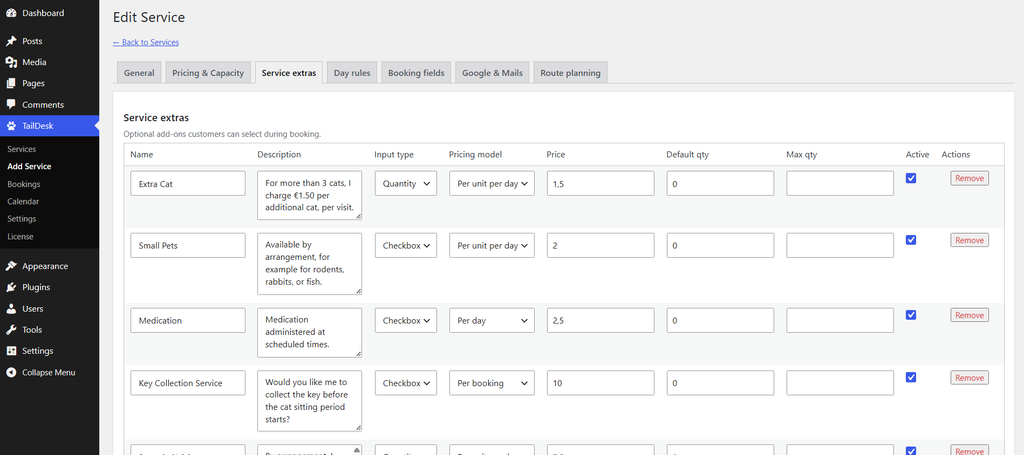
Task: Follow the Back to Services link
Action: pyautogui.click(x=146, y=42)
